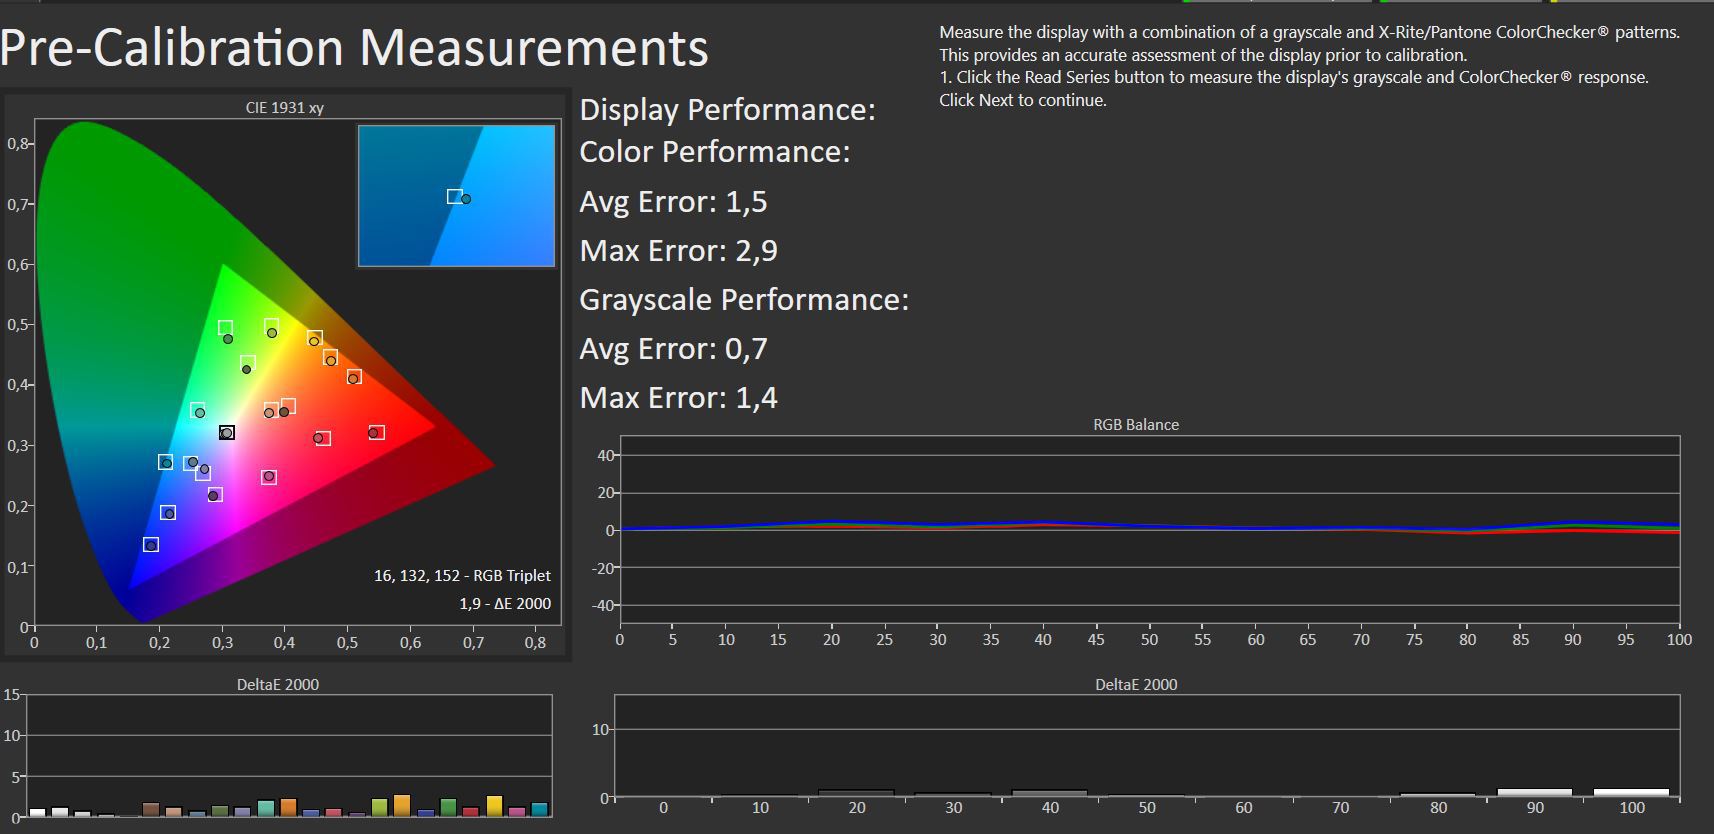This screenshot has width=1714, height=834.
Task: Click the bright yellow bar in ColorChecker DeltaE chart
Action: click(x=494, y=806)
